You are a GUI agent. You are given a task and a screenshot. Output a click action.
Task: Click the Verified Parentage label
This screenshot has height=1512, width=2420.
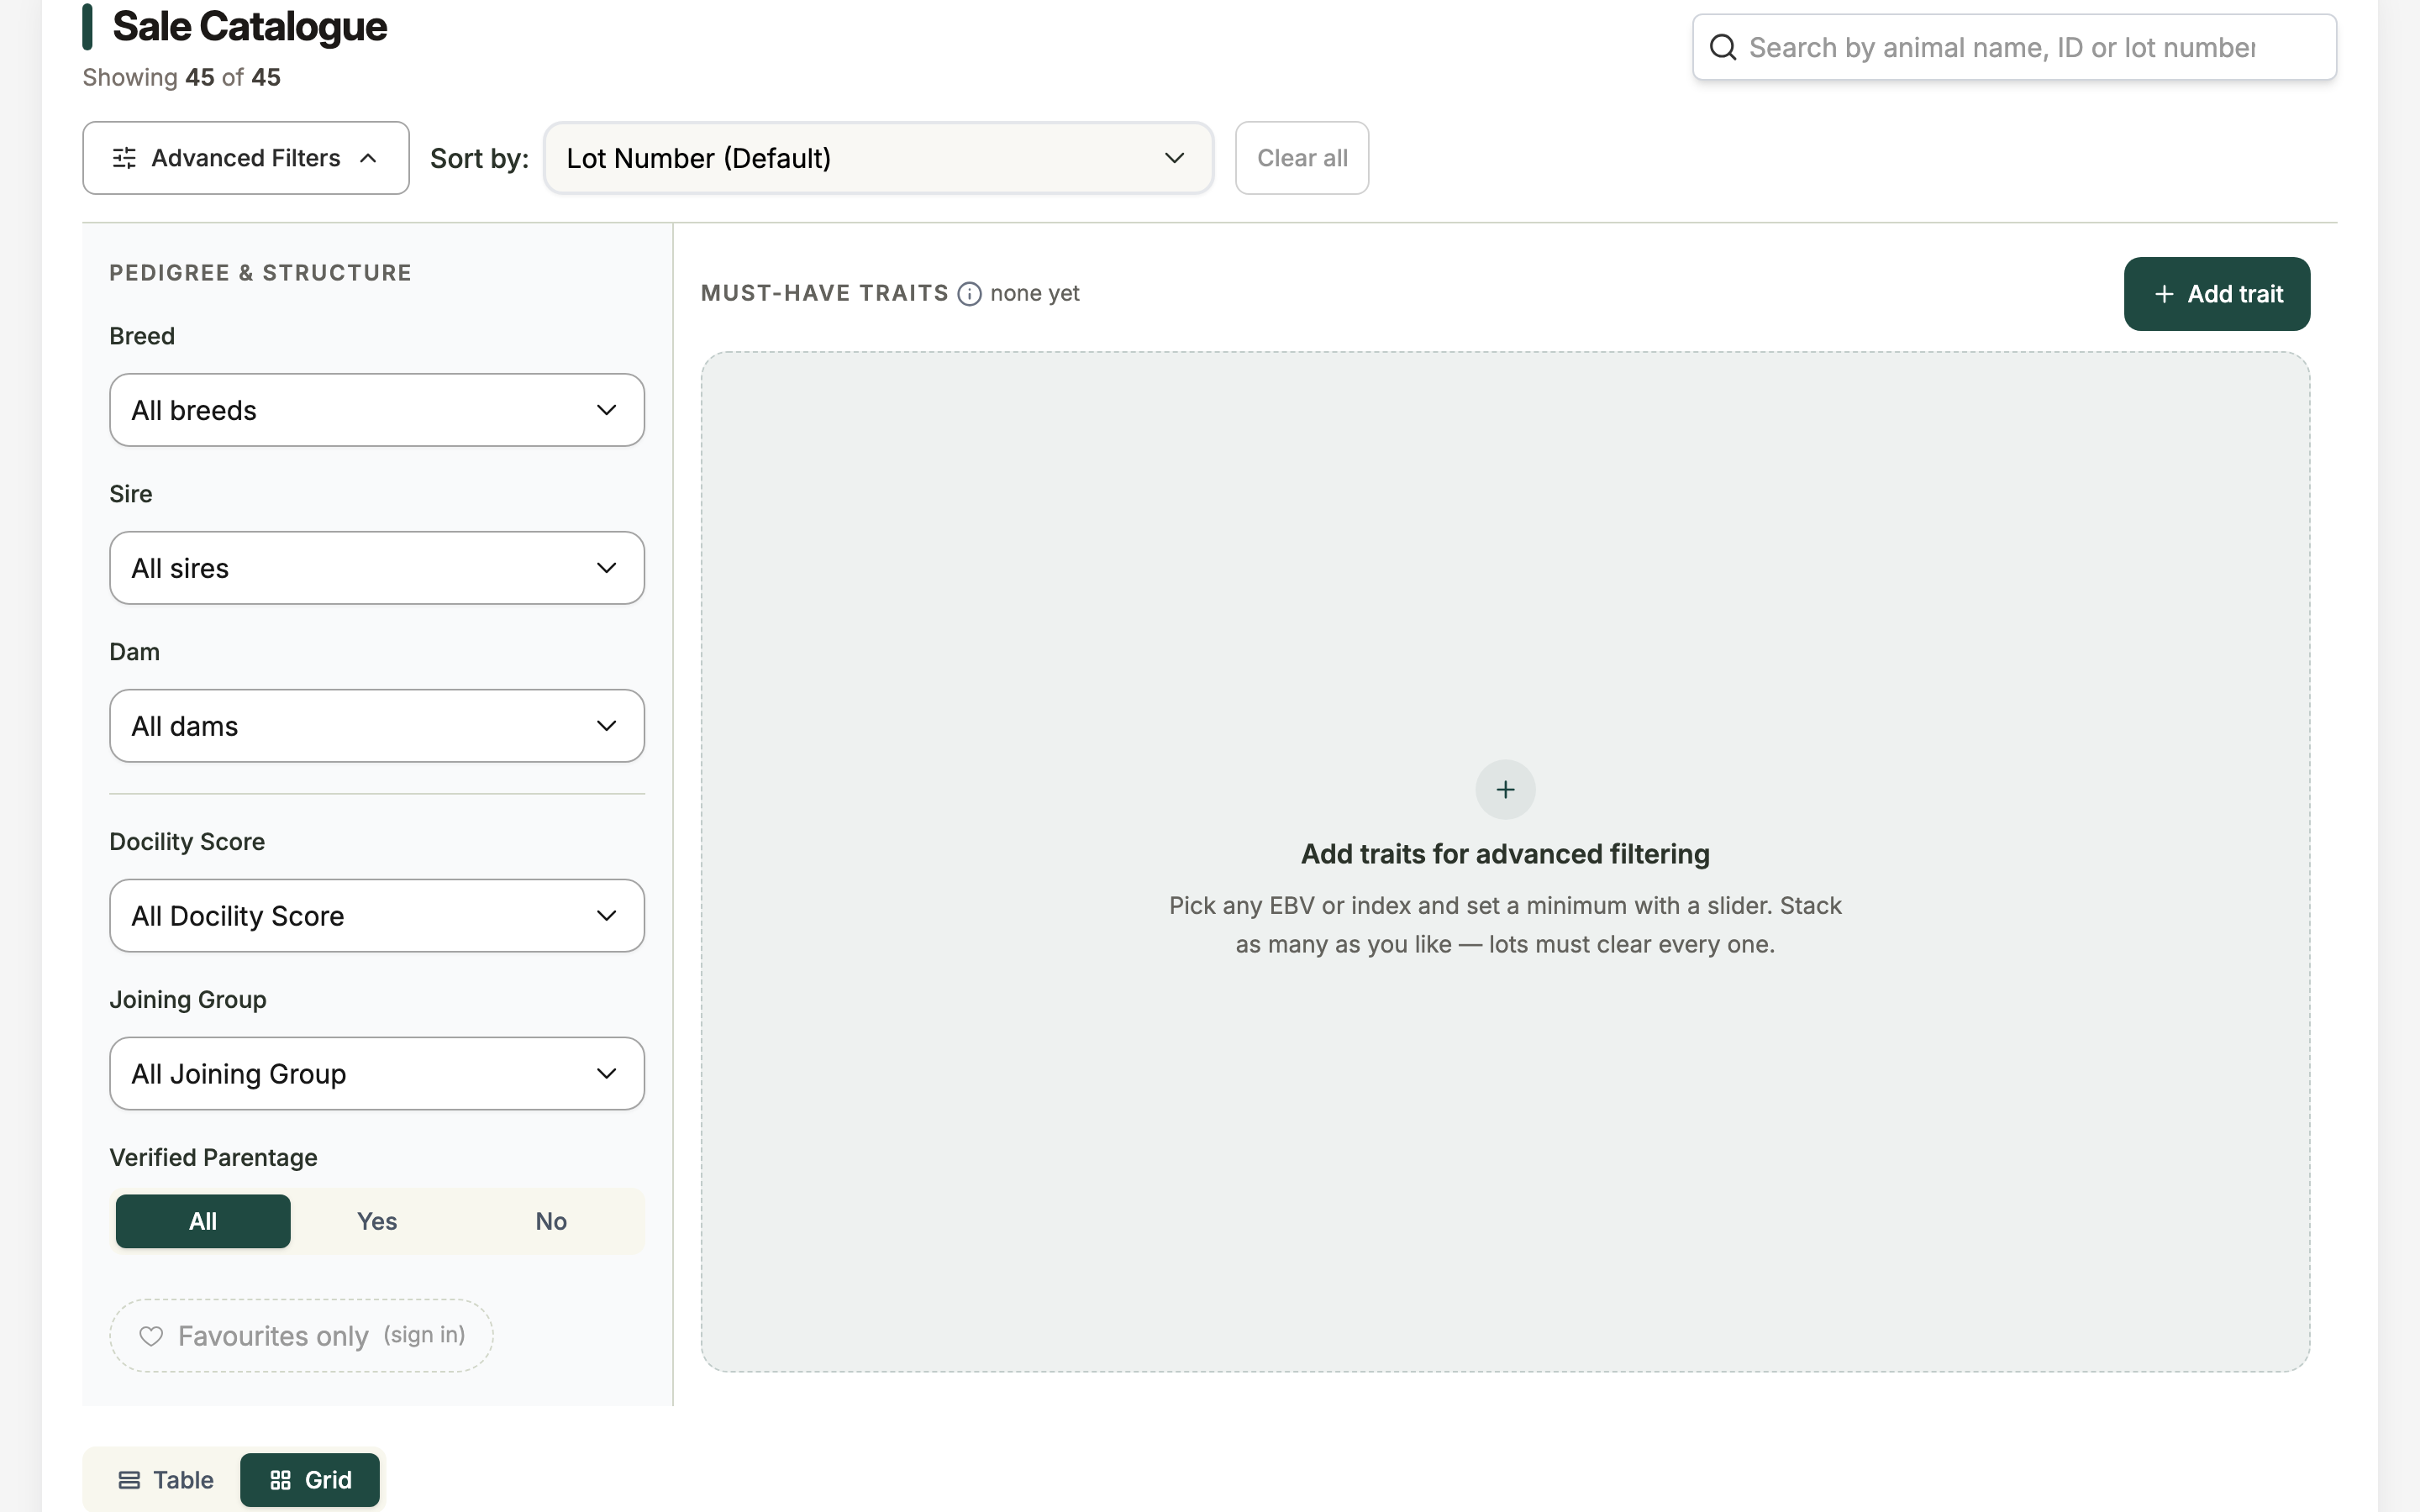tap(213, 1158)
